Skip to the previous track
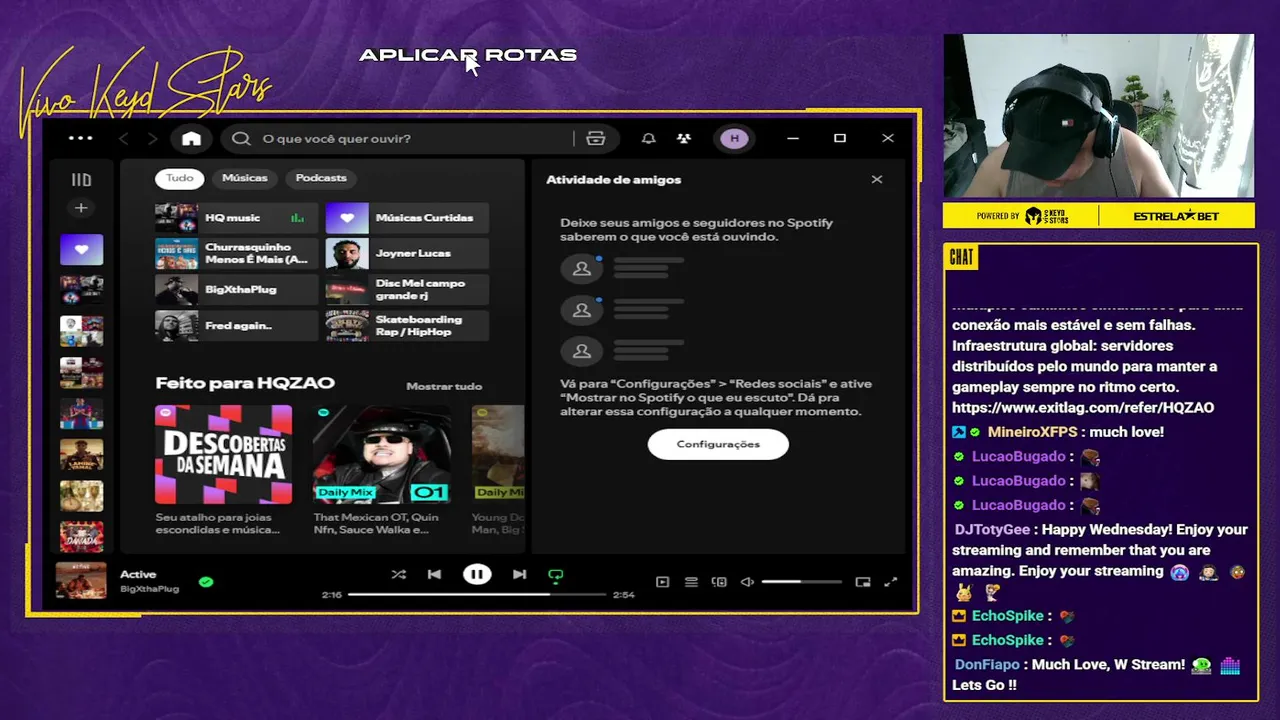The height and width of the screenshot is (720, 1280). (x=434, y=575)
